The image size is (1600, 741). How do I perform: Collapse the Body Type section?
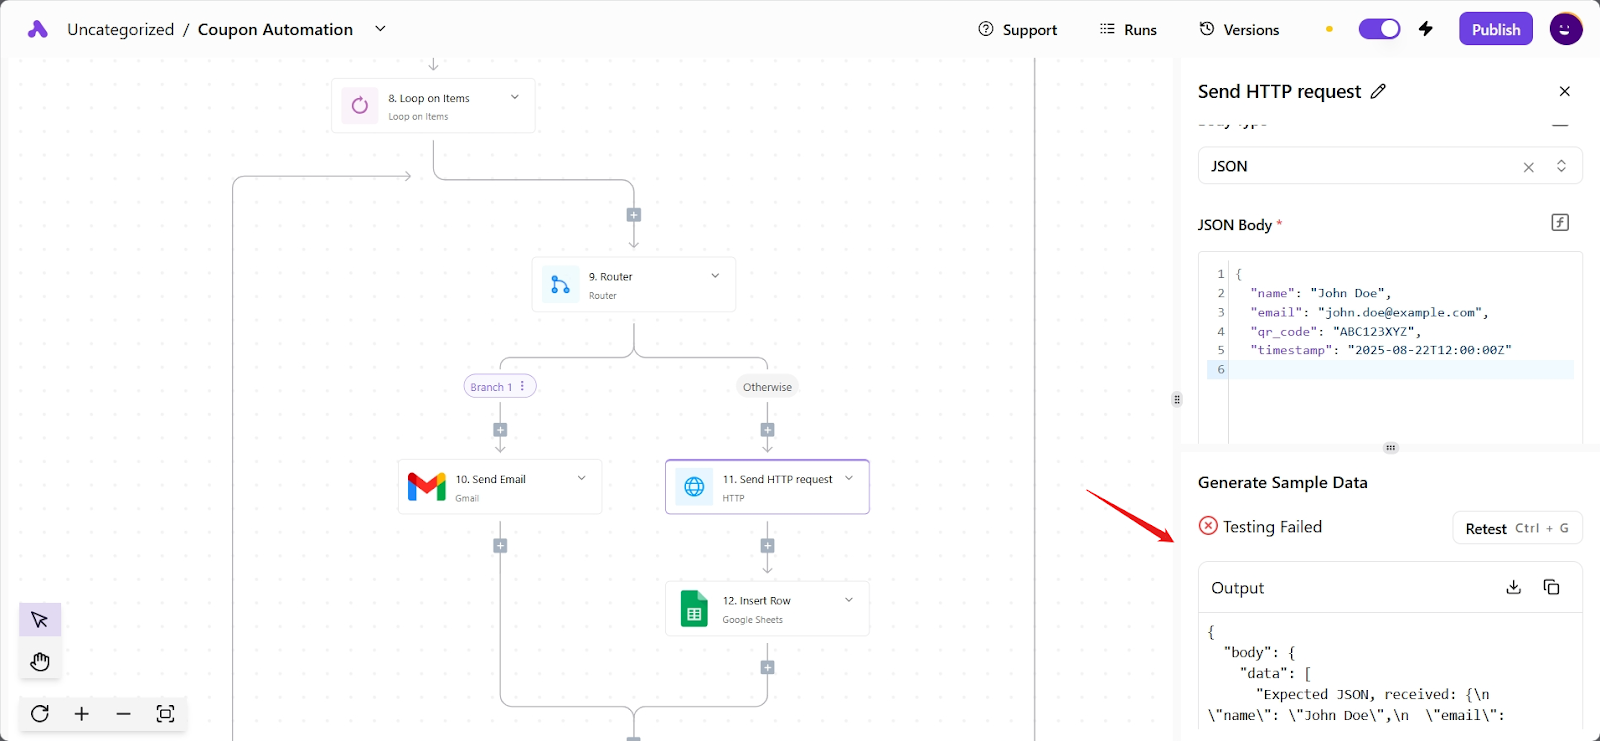[x=1560, y=126]
